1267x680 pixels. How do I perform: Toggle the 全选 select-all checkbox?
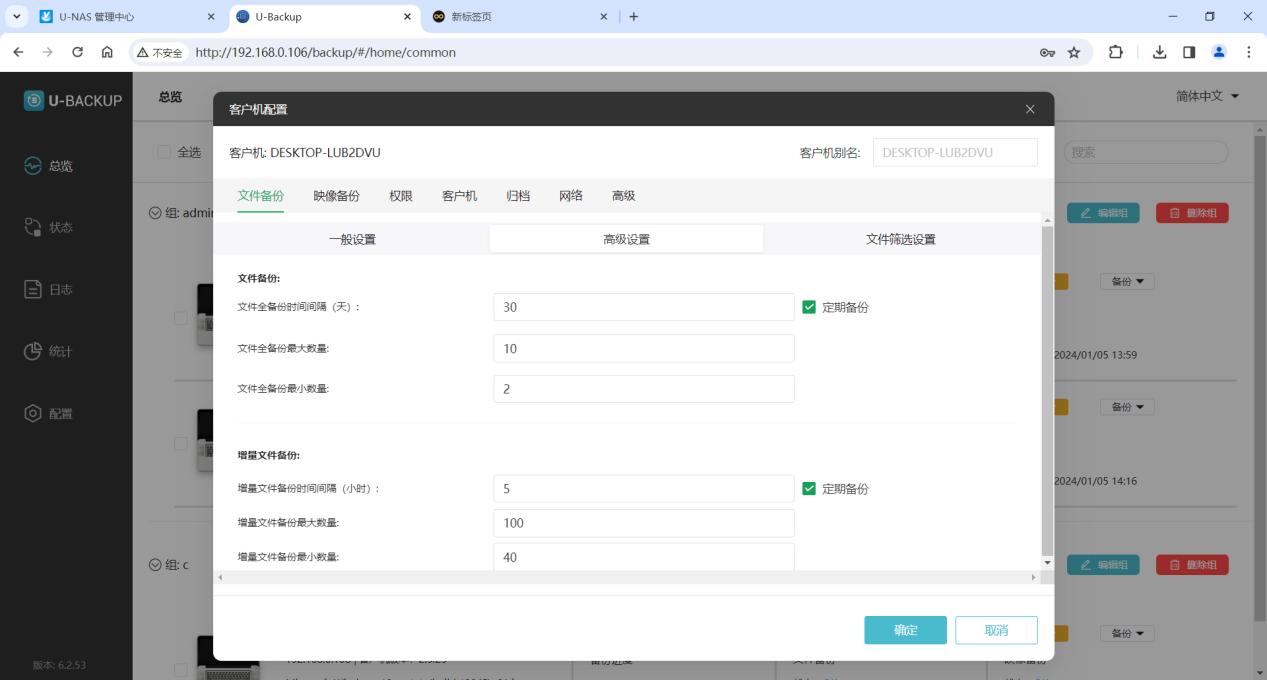point(164,152)
